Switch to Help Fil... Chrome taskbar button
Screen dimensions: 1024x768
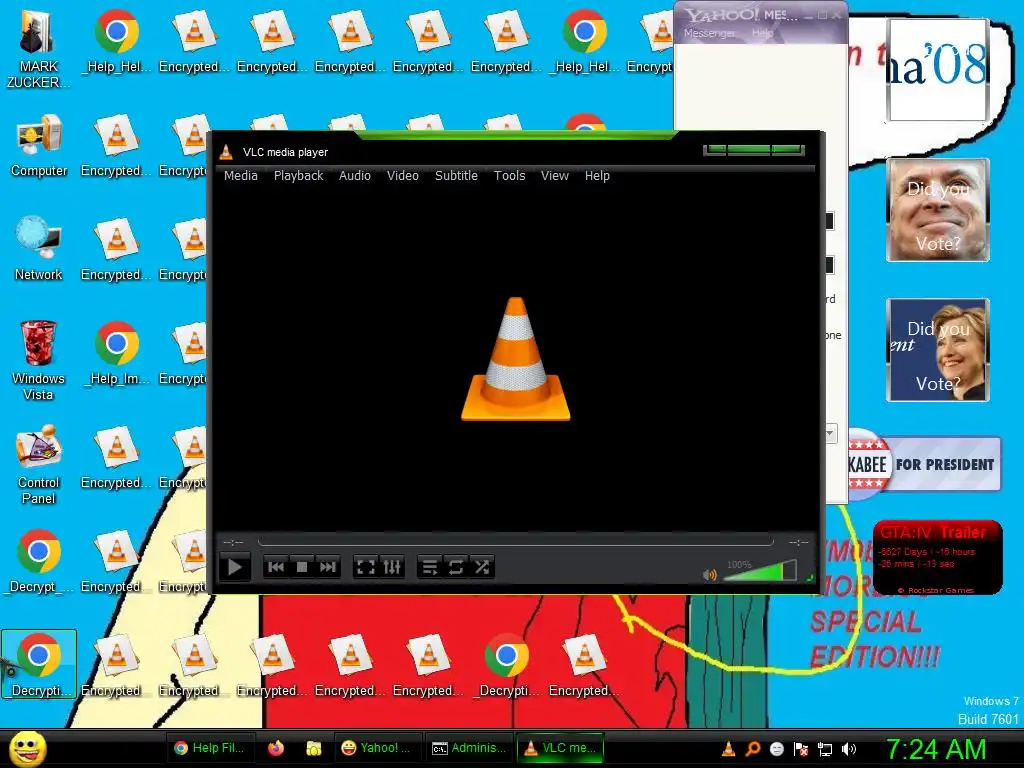210,748
